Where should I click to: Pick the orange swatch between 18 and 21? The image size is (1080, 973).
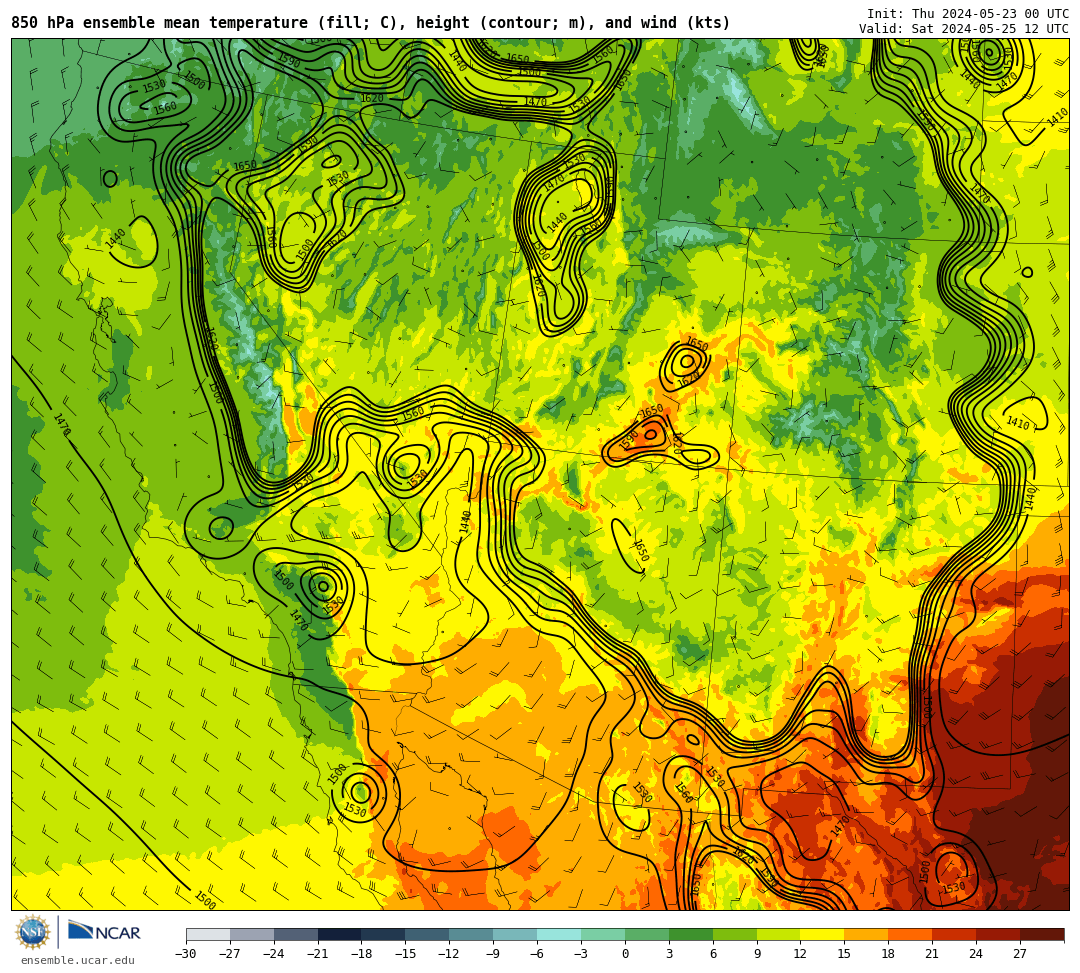click(x=911, y=934)
